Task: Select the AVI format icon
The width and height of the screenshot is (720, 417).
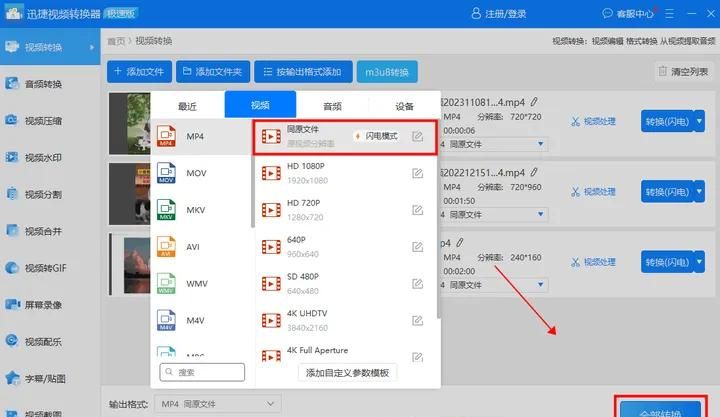Action: point(166,247)
